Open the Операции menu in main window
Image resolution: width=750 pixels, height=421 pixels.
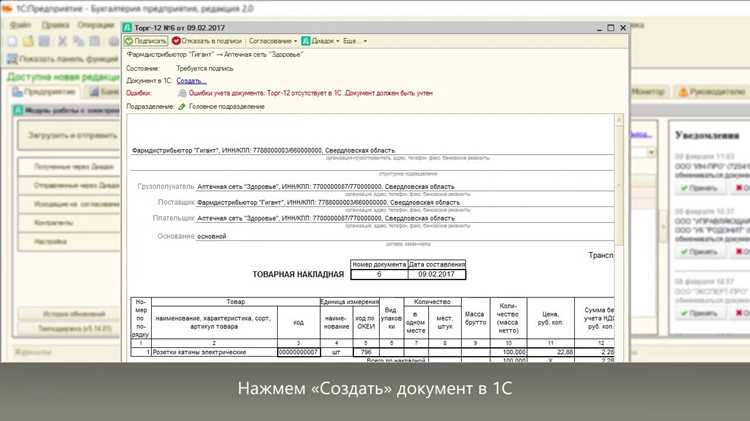tap(96, 25)
